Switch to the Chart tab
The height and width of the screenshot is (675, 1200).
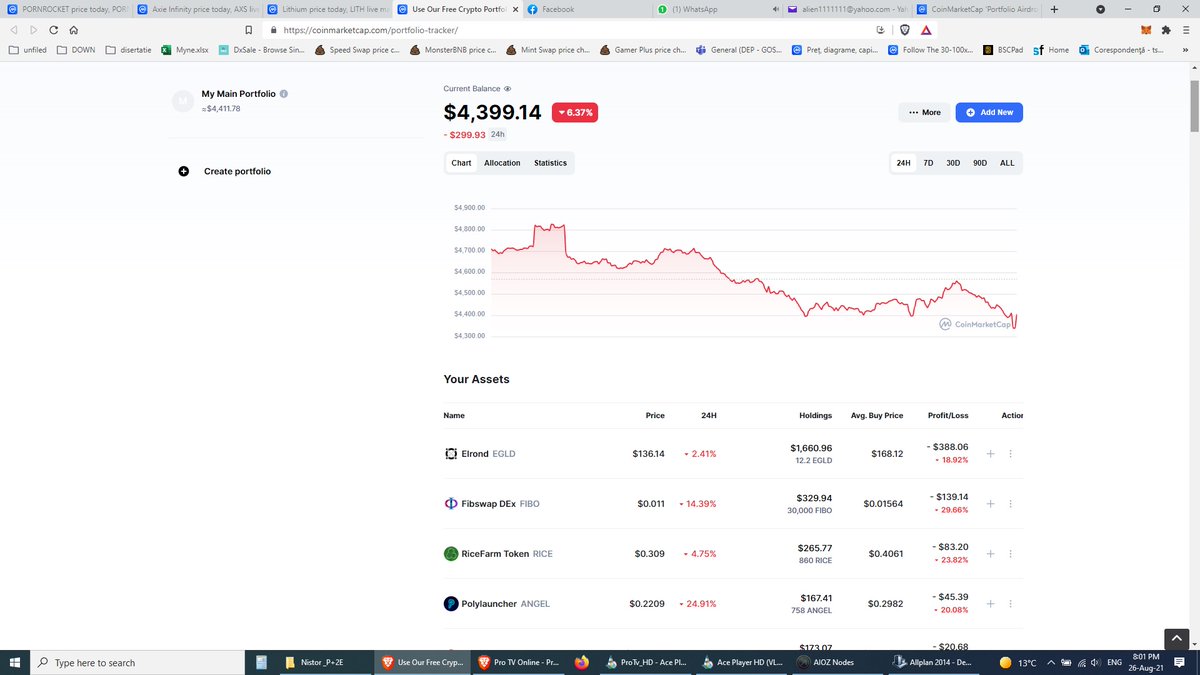[x=461, y=163]
